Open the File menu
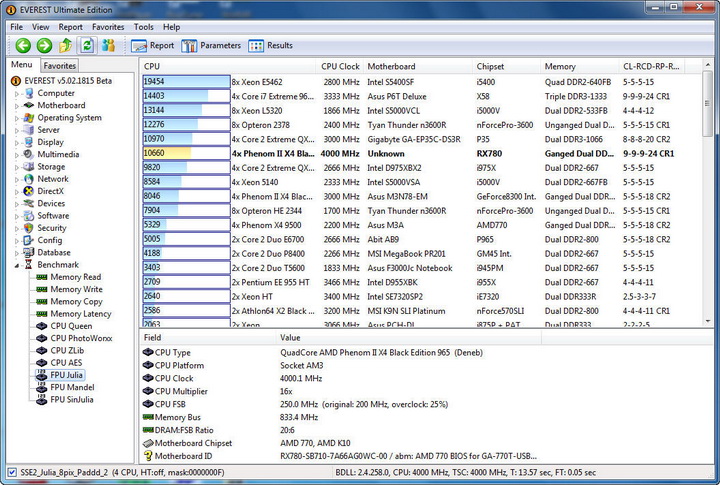 click(17, 27)
